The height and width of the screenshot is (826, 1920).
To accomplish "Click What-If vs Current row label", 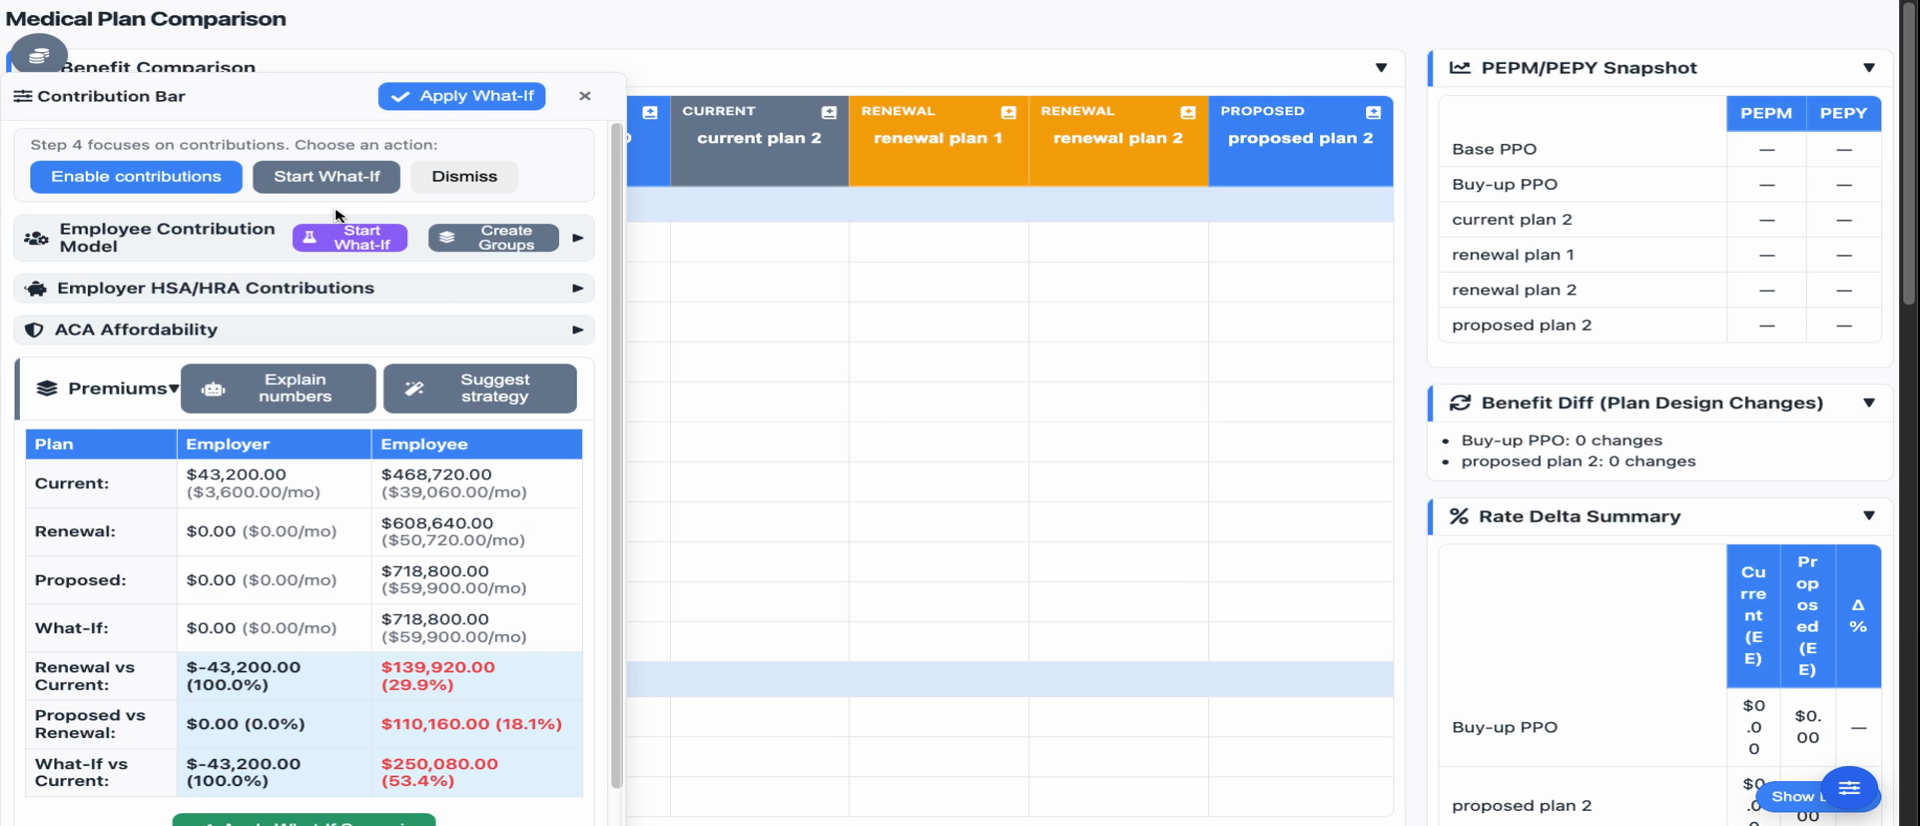I will click(x=81, y=772).
